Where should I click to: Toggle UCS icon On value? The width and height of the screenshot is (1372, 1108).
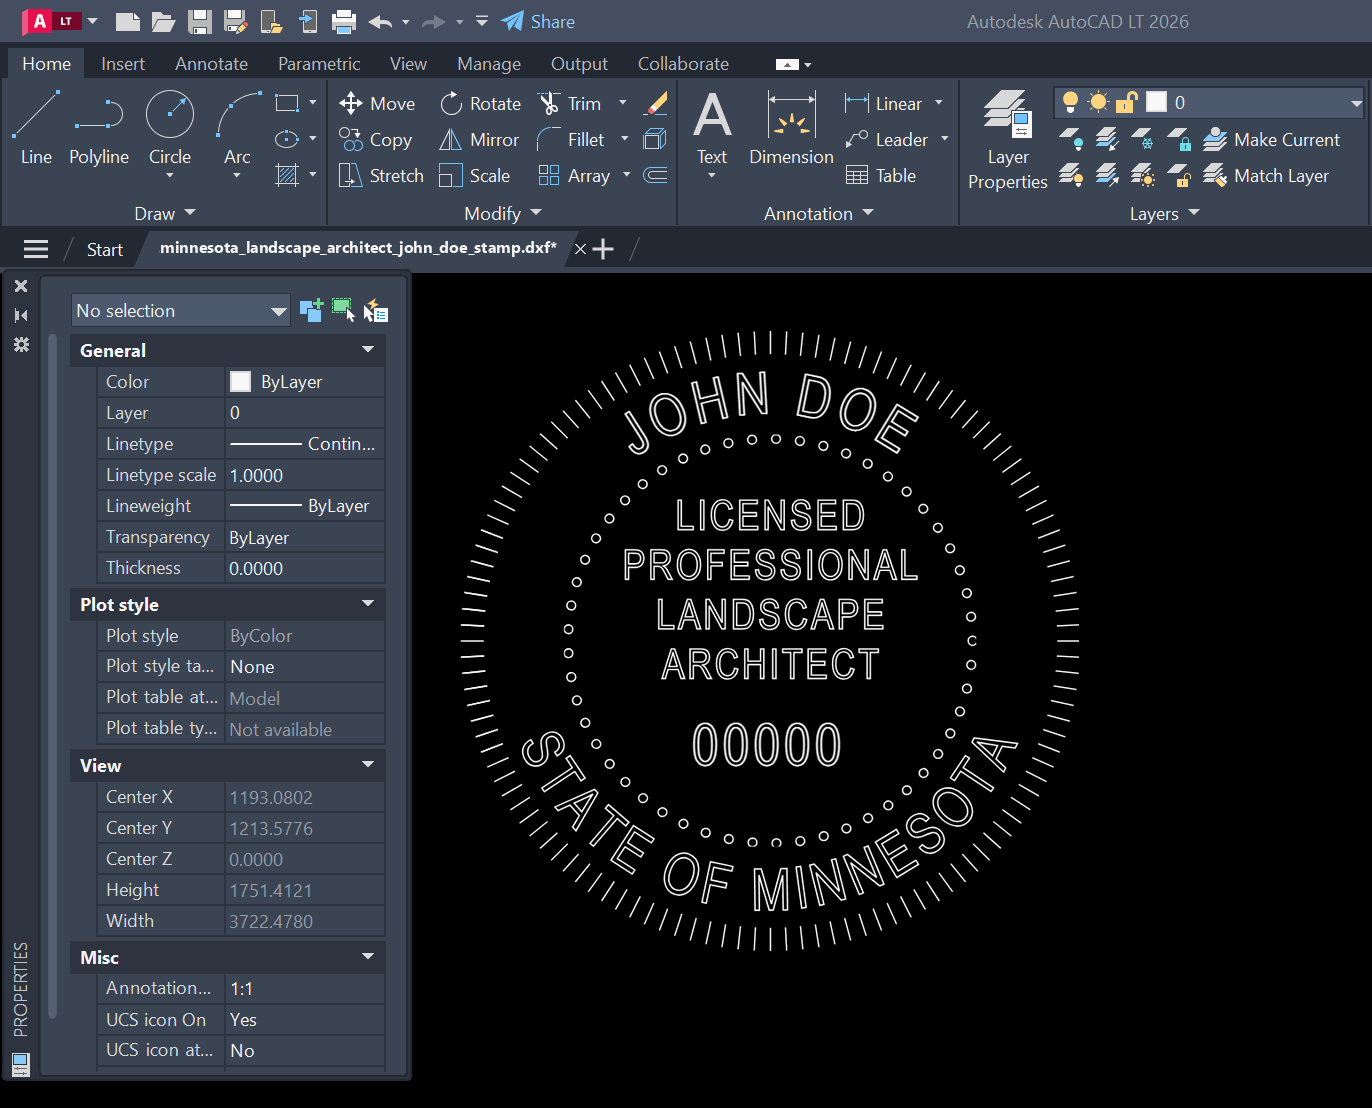point(305,1019)
